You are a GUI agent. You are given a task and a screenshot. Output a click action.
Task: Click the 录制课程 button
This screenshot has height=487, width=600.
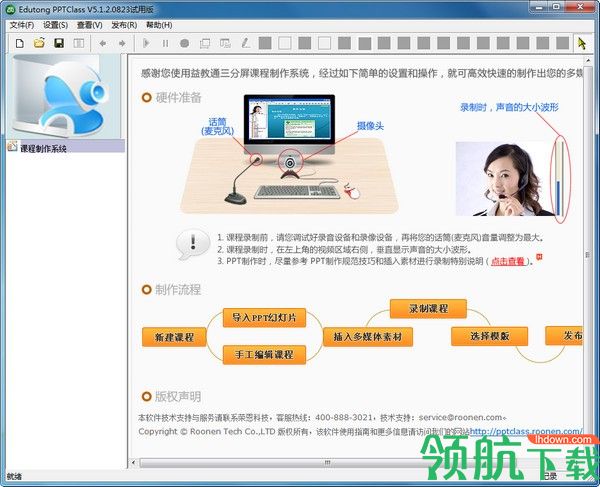coord(428,308)
